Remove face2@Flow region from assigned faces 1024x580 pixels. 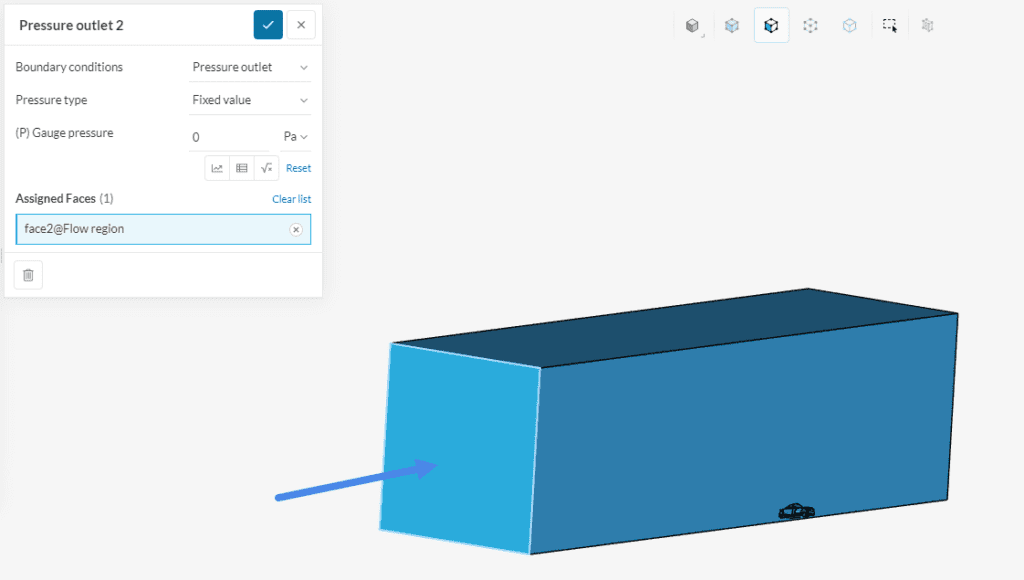[x=296, y=229]
